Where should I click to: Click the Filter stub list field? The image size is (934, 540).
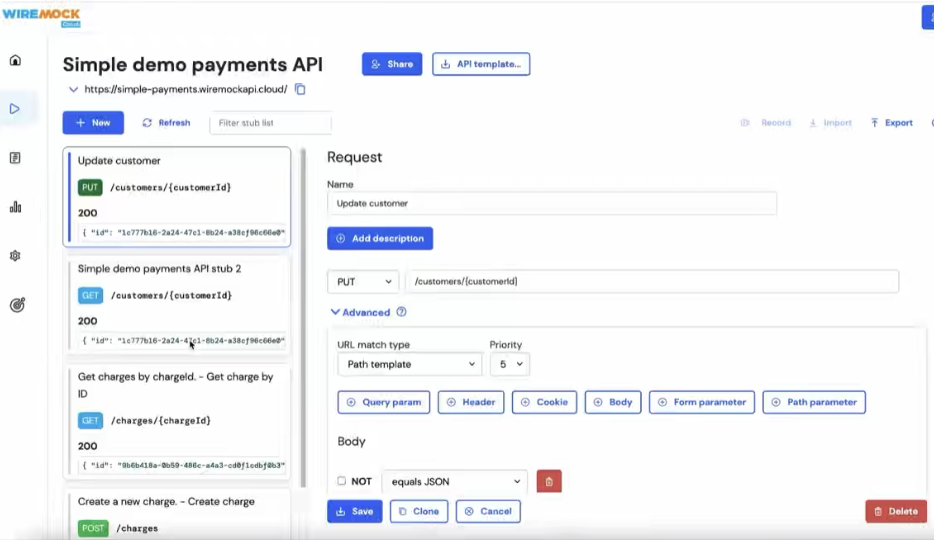(x=270, y=123)
